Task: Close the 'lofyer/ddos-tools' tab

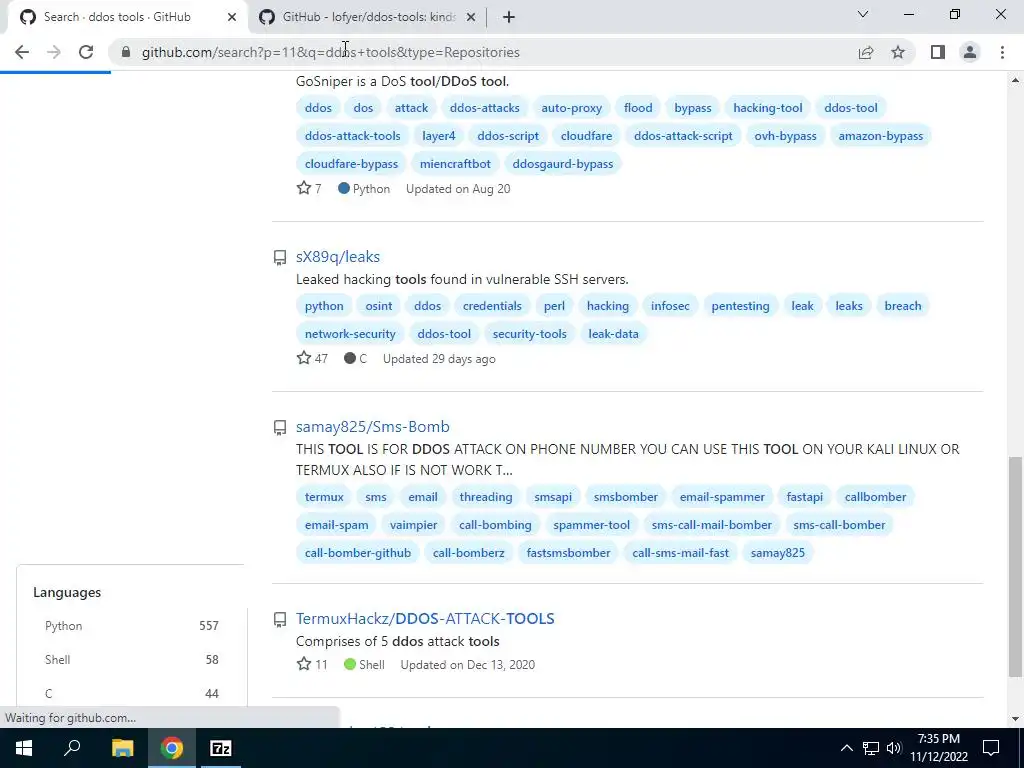Action: tap(470, 17)
